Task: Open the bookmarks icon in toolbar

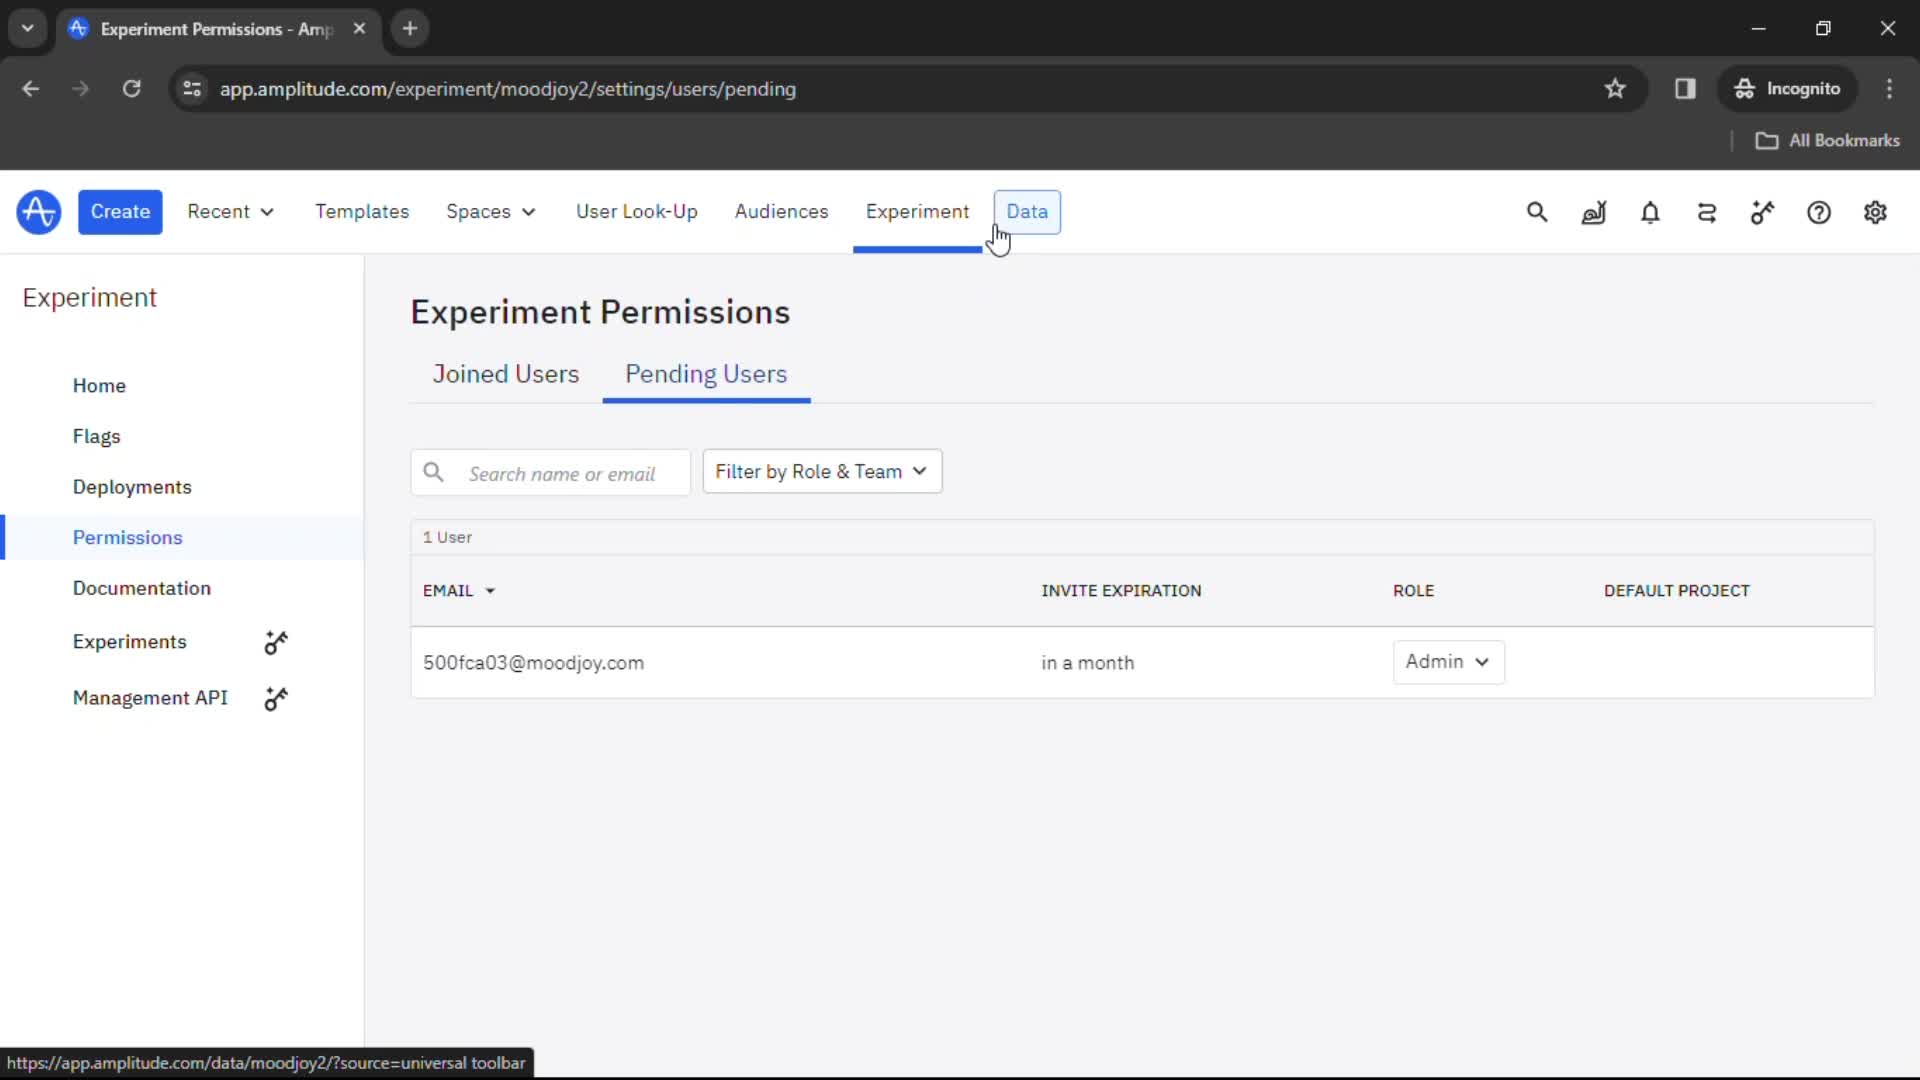Action: [x=1615, y=88]
